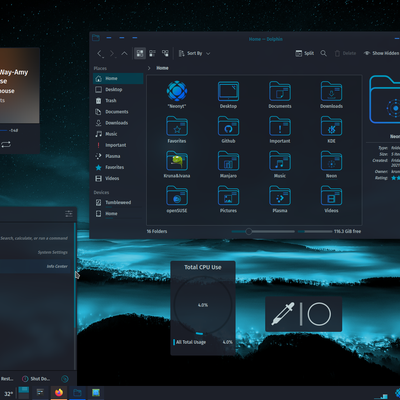The width and height of the screenshot is (400, 400).
Task: Open Firefox from the taskbar
Action: (x=59, y=393)
